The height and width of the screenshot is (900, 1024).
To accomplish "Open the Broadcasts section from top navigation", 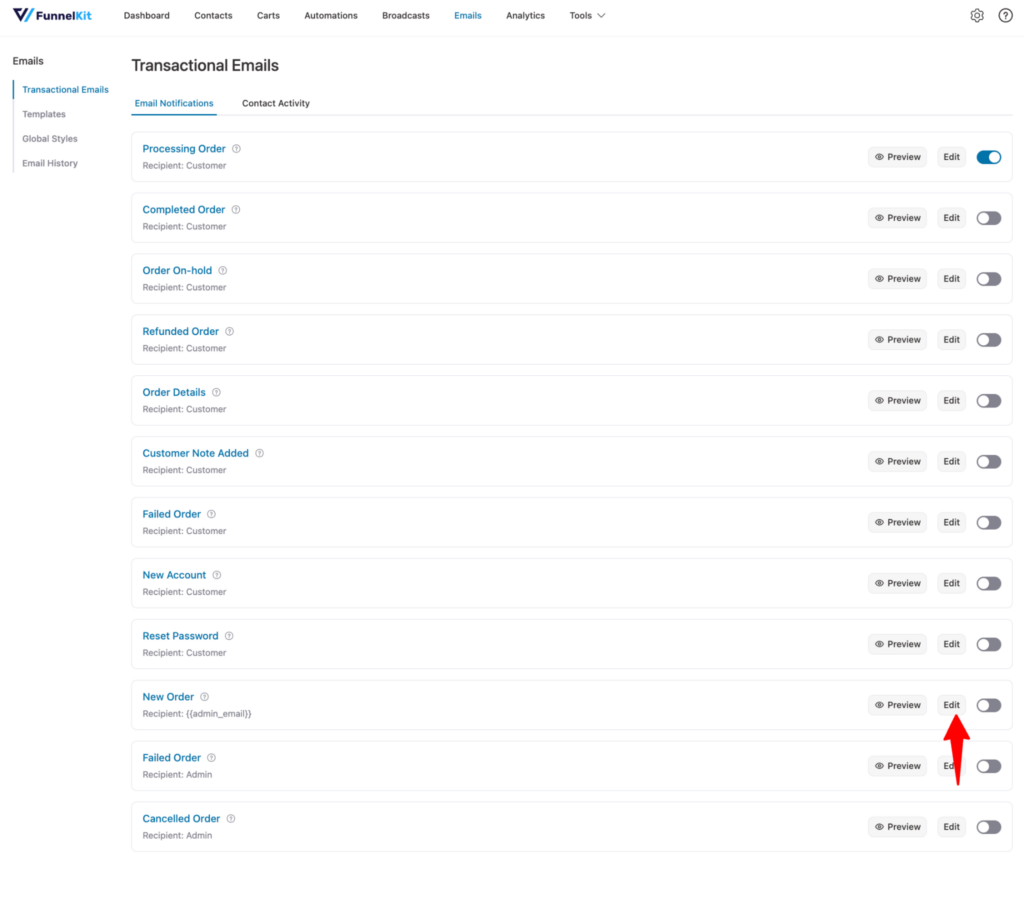I will point(405,15).
